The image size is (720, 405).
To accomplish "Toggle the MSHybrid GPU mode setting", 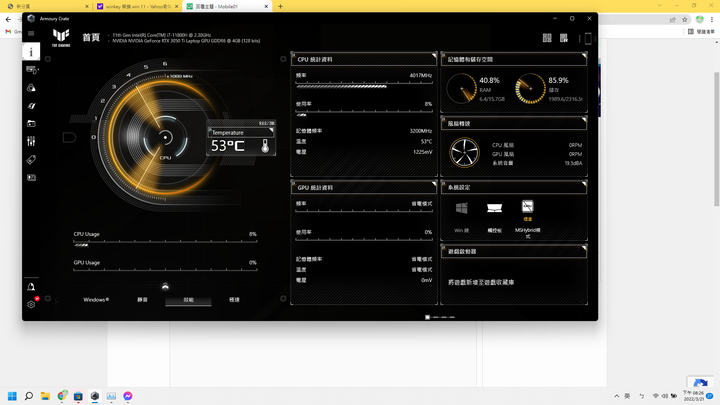I will (x=528, y=206).
